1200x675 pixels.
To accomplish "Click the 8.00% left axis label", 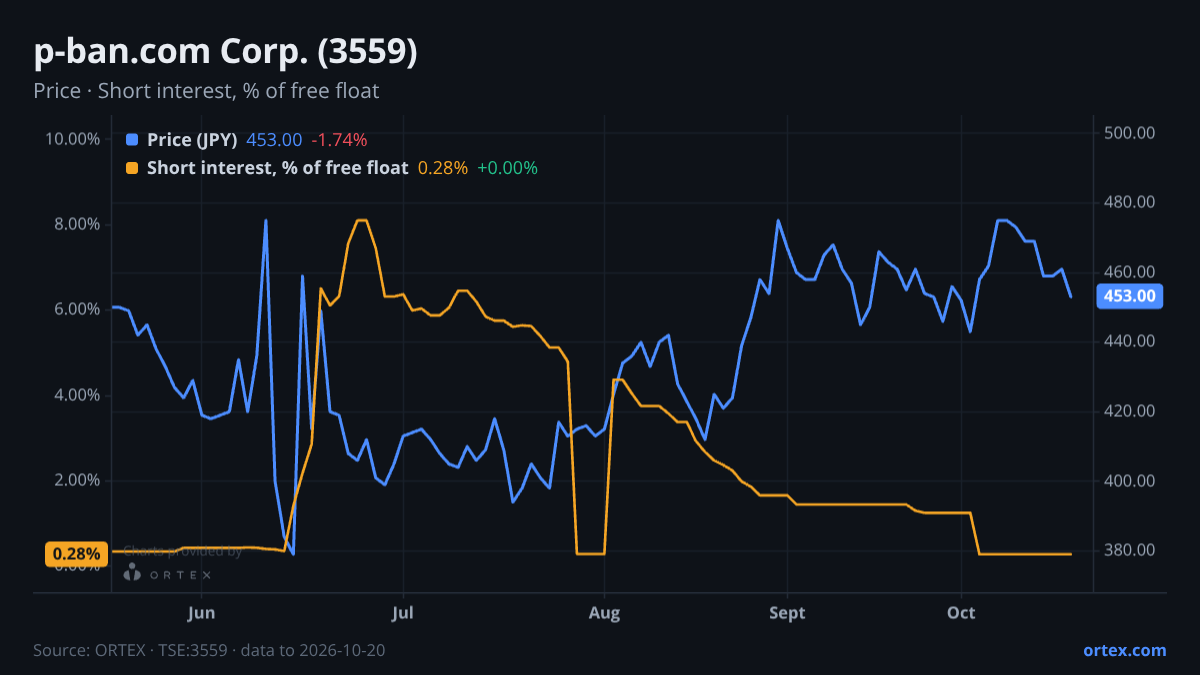I will (x=76, y=224).
